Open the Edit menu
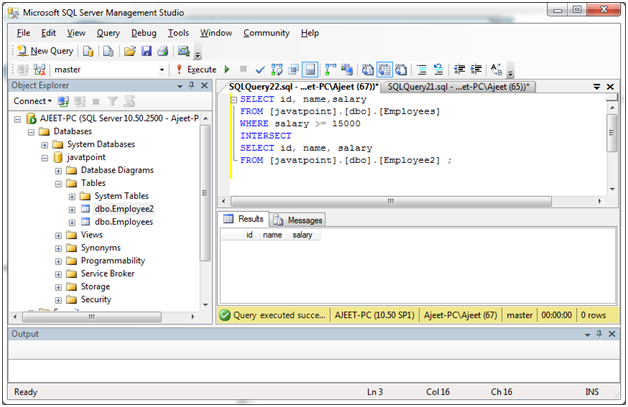The height and width of the screenshot is (407, 628). pos(48,33)
